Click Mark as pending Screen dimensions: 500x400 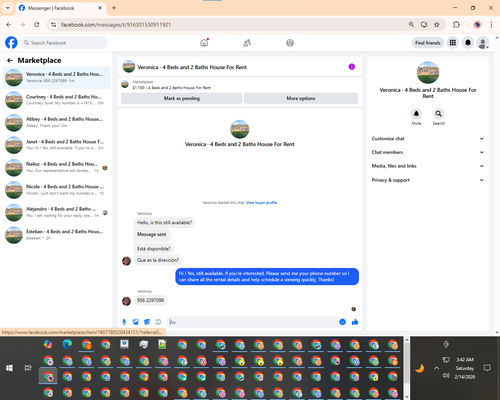[x=182, y=98]
